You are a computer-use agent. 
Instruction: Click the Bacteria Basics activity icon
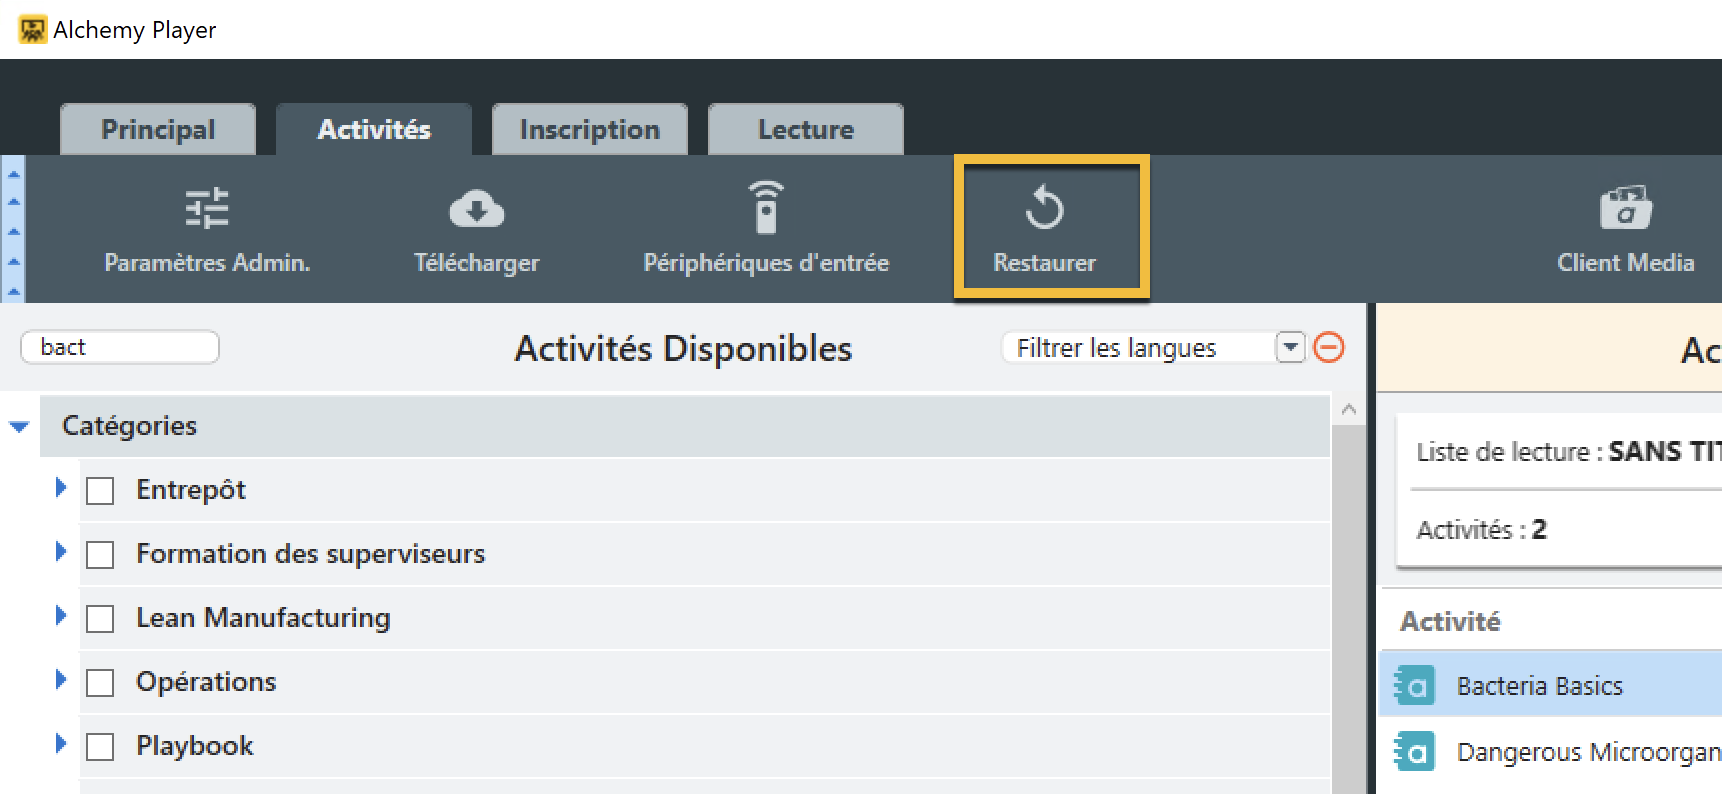click(x=1415, y=686)
